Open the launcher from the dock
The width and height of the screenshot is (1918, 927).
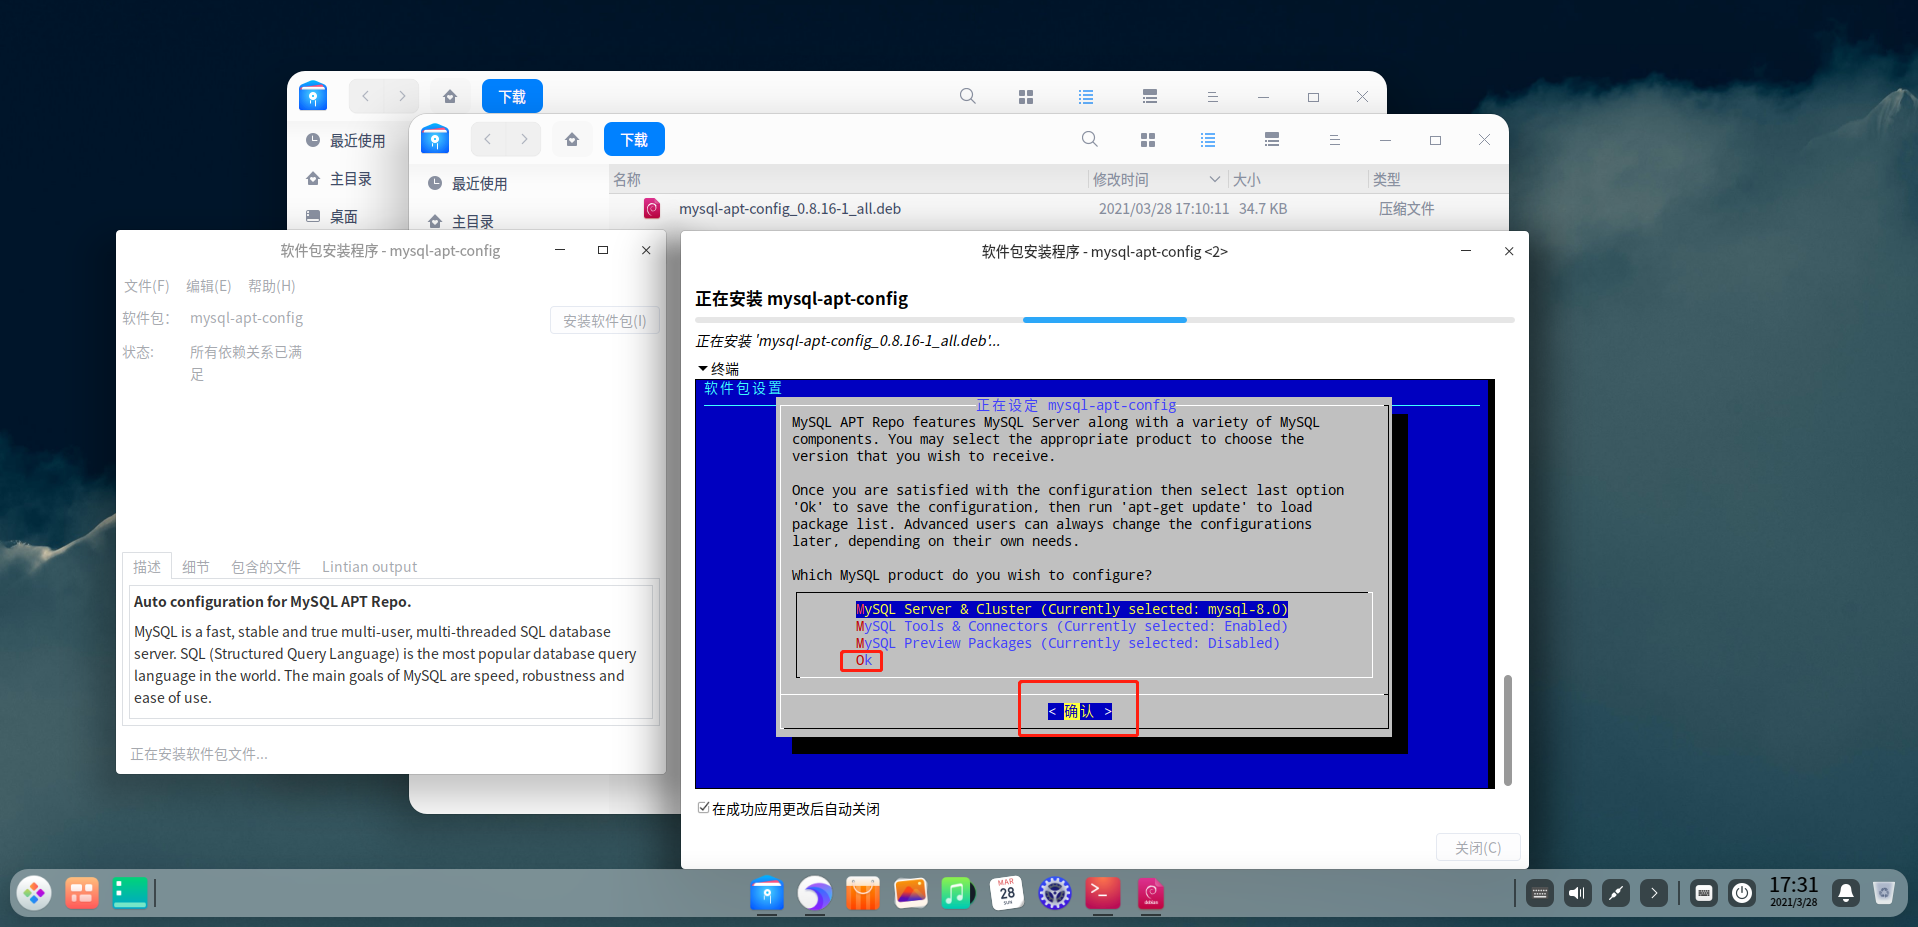point(34,892)
